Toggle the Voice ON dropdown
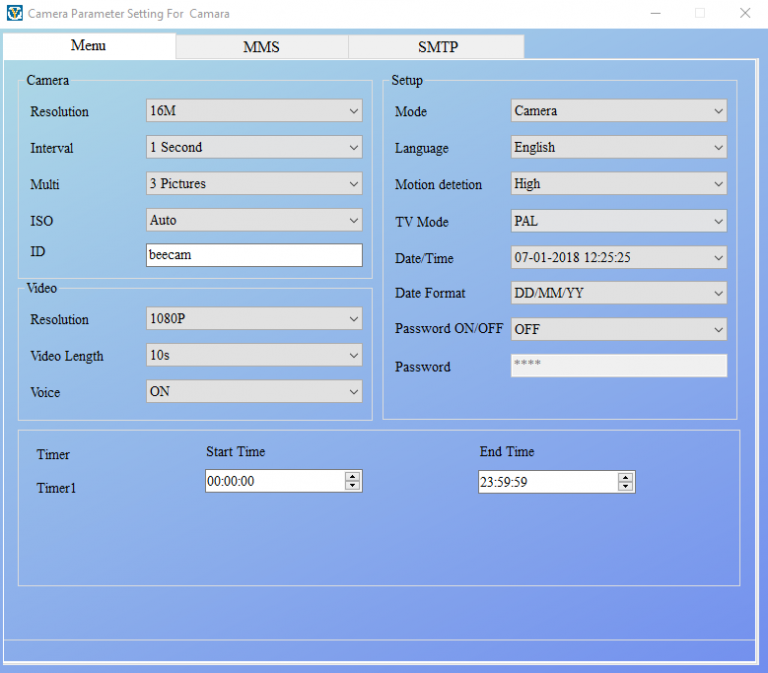This screenshot has height=673, width=768. tap(254, 392)
